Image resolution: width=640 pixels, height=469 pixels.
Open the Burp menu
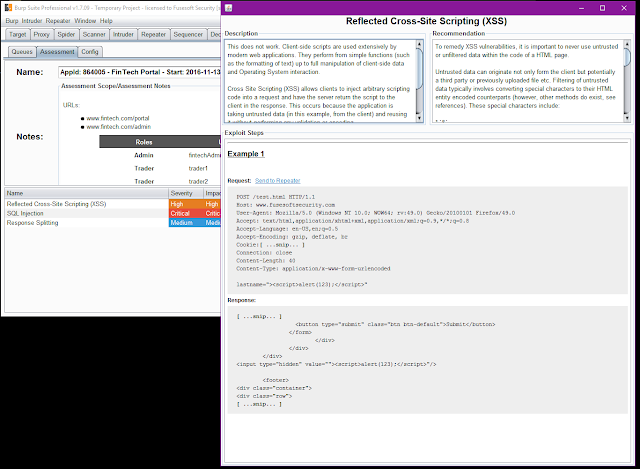click(x=12, y=21)
